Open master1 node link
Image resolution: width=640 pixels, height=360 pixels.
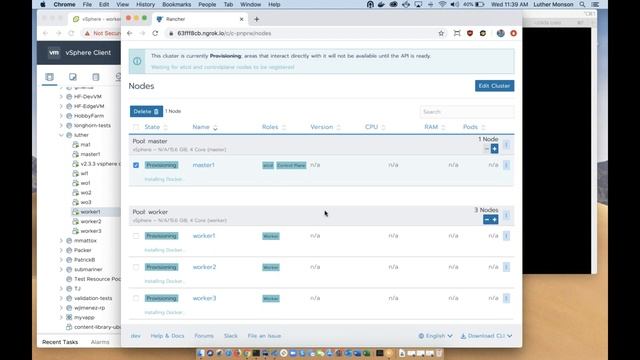[x=203, y=165]
